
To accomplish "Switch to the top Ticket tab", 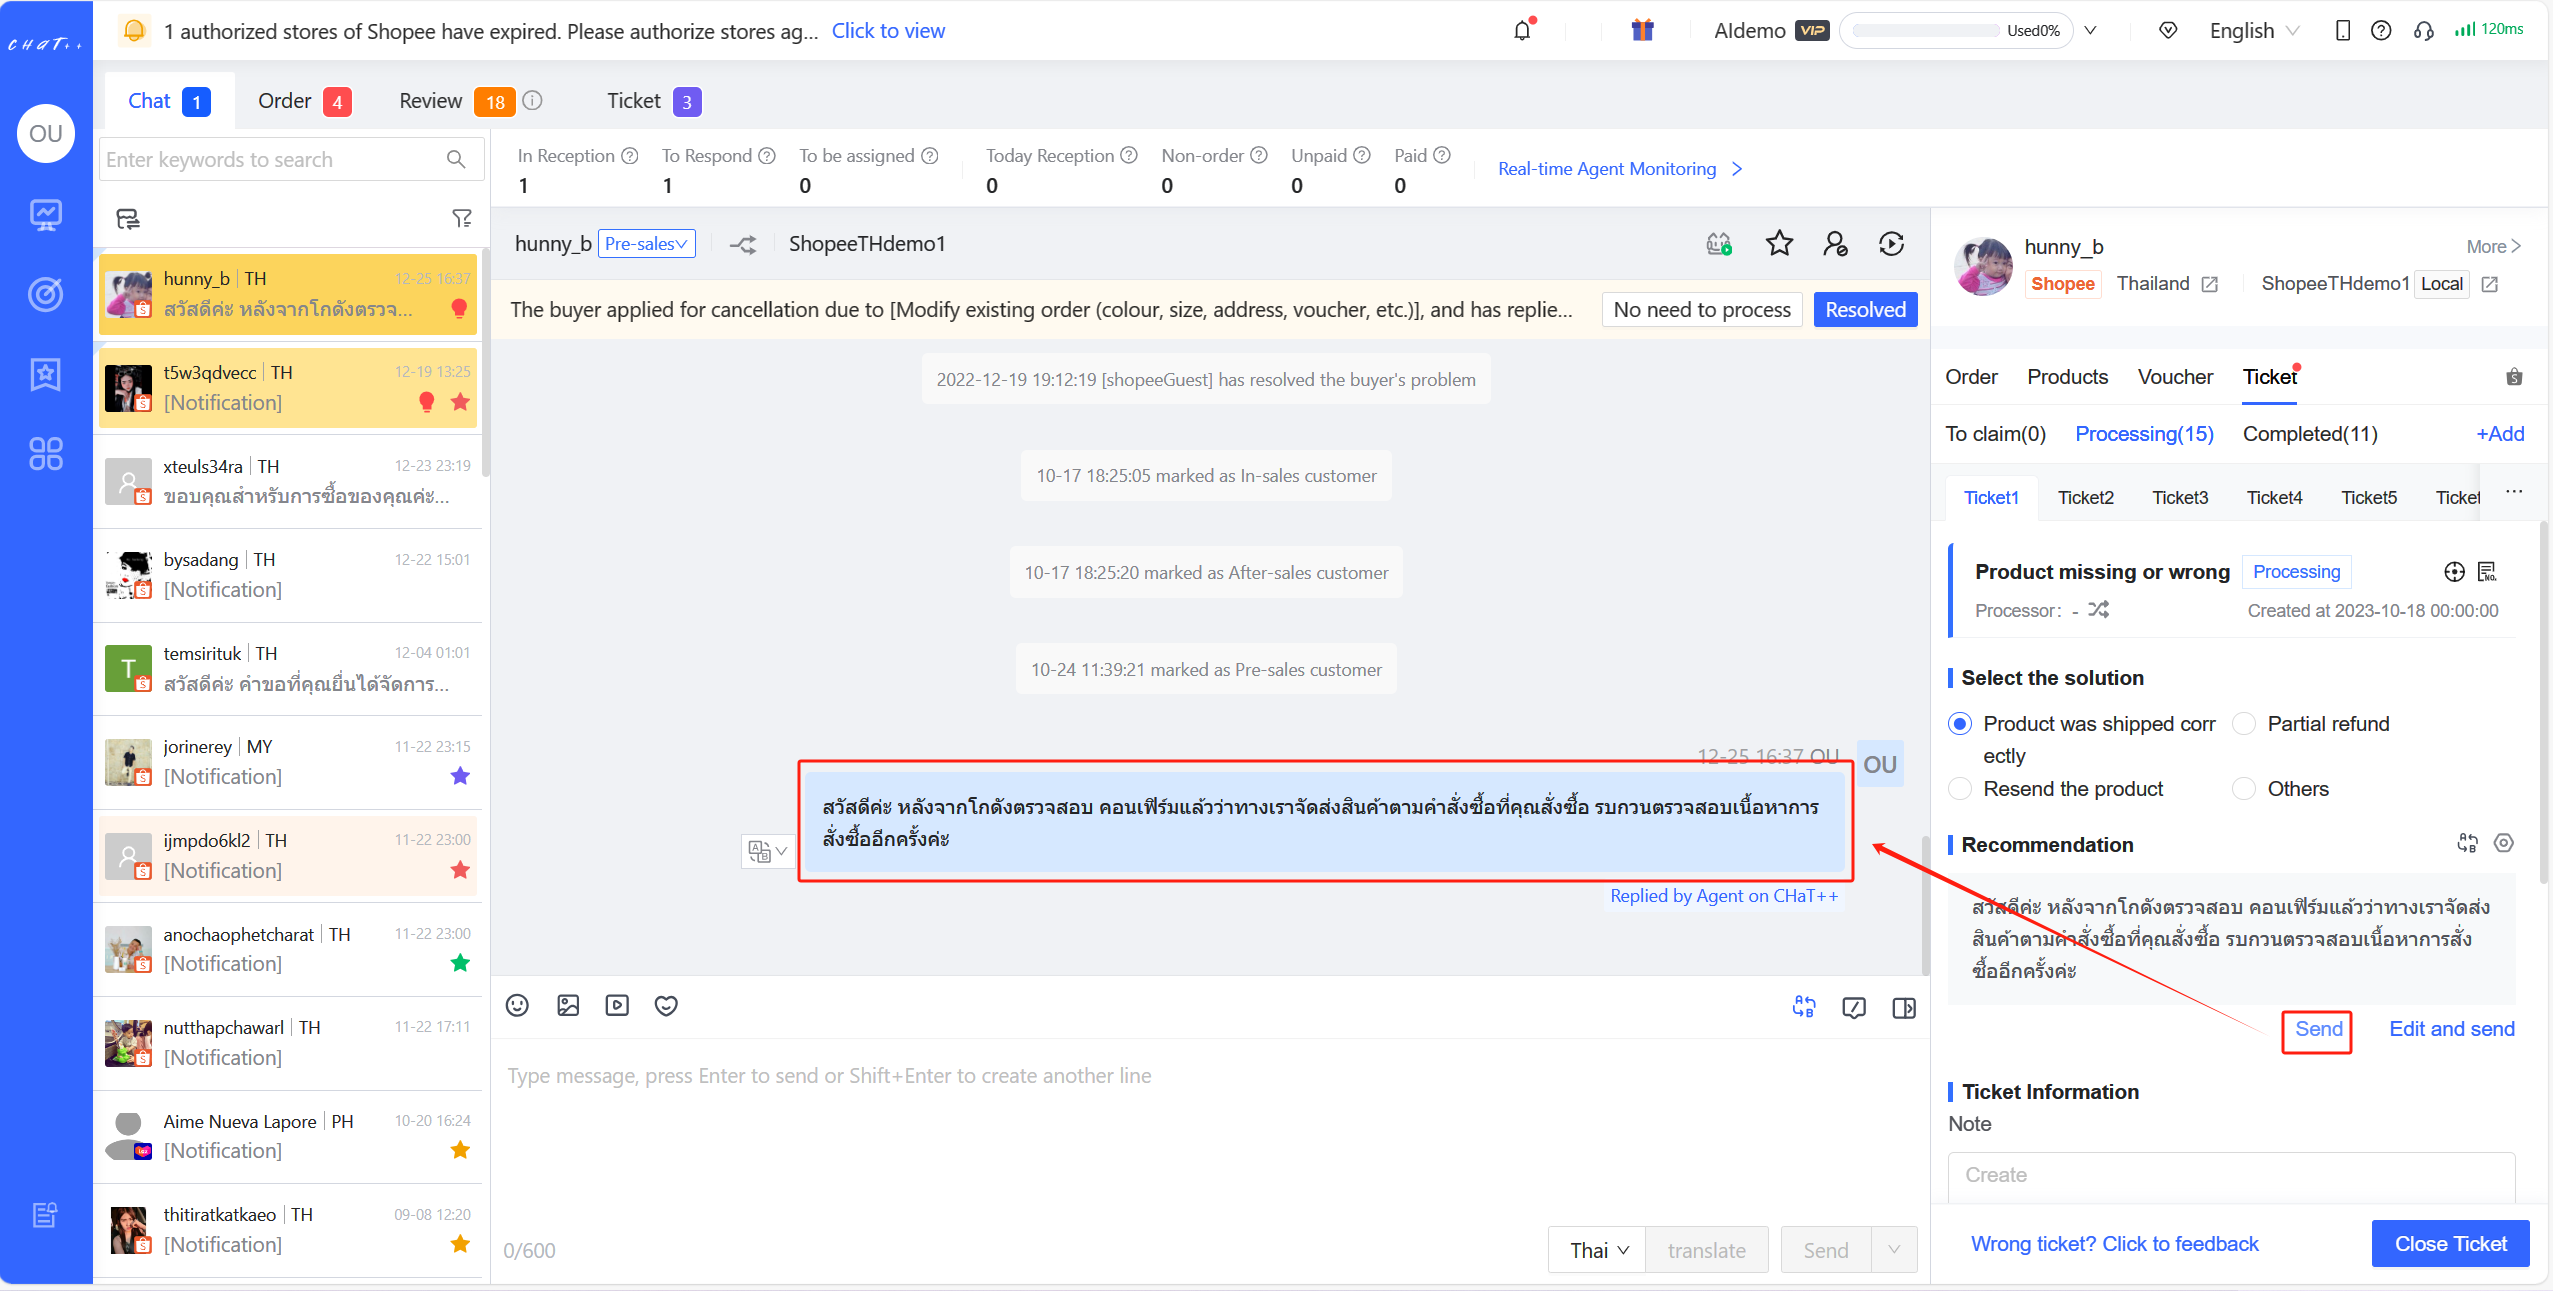I will 654,101.
